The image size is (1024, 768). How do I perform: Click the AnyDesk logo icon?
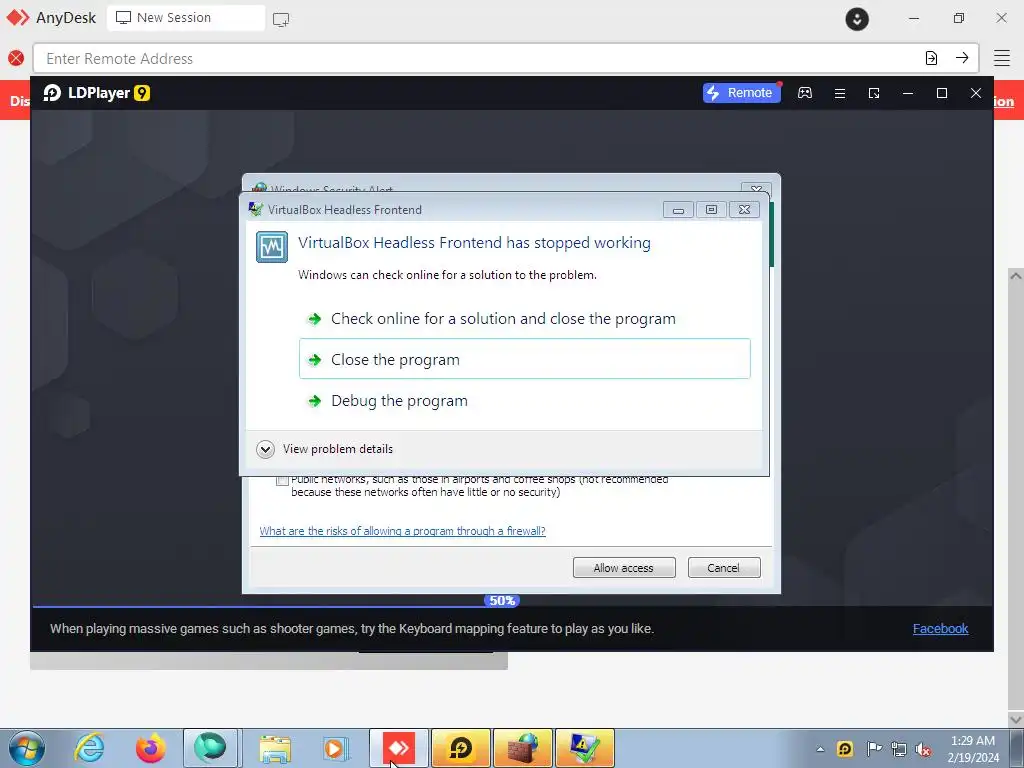click(x=18, y=18)
